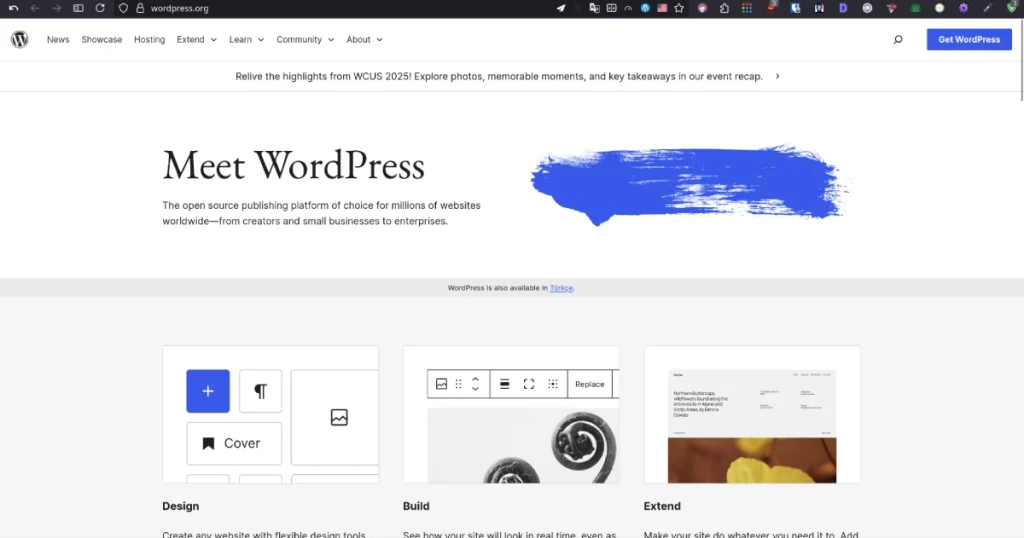Image resolution: width=1024 pixels, height=538 pixels.
Task: Open the News menu item
Action: (x=58, y=39)
